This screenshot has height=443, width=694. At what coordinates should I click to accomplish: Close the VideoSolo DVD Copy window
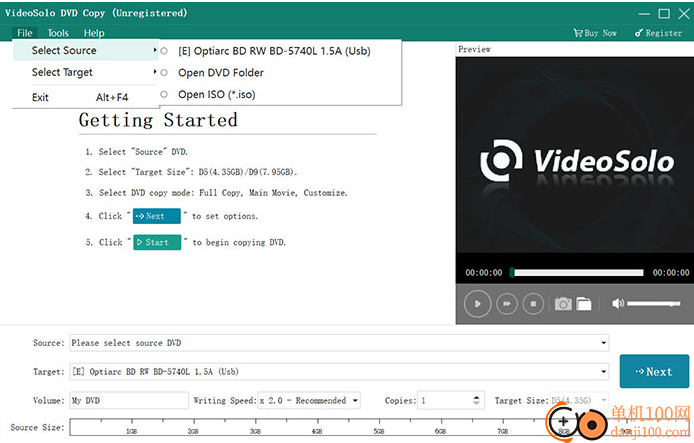tap(684, 14)
